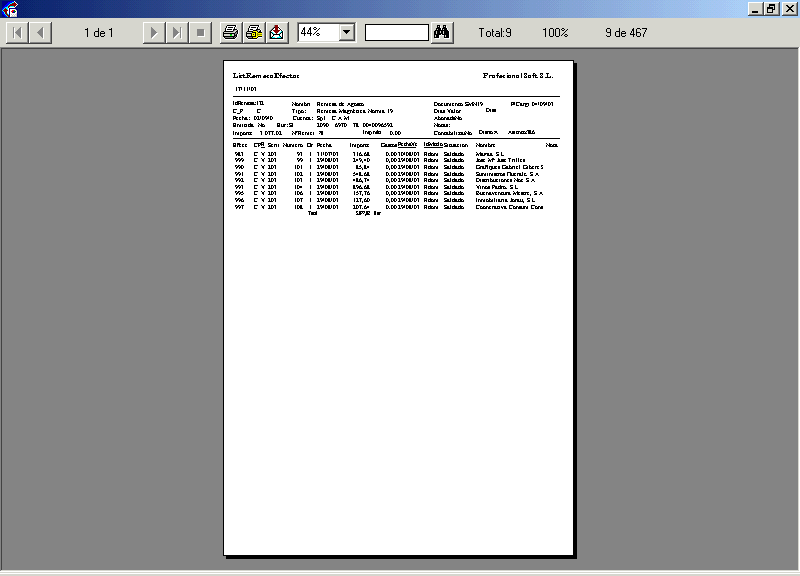This screenshot has width=800, height=576.
Task: Click inside the 44% zoom value box
Action: pyautogui.click(x=317, y=33)
